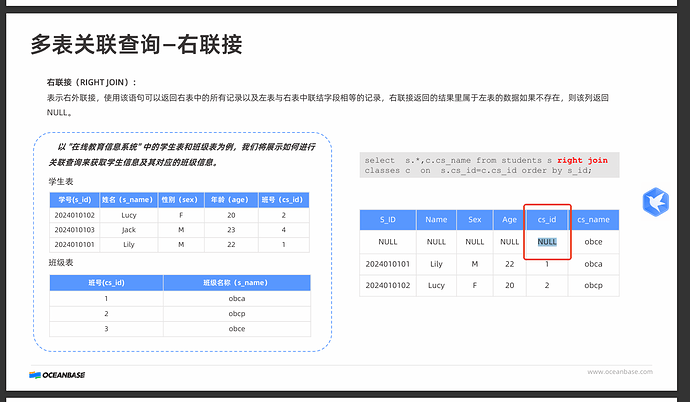Image resolution: width=690 pixels, height=402 pixels.
Task: Click 2024010102 in the student table
Action: [x=74, y=215]
